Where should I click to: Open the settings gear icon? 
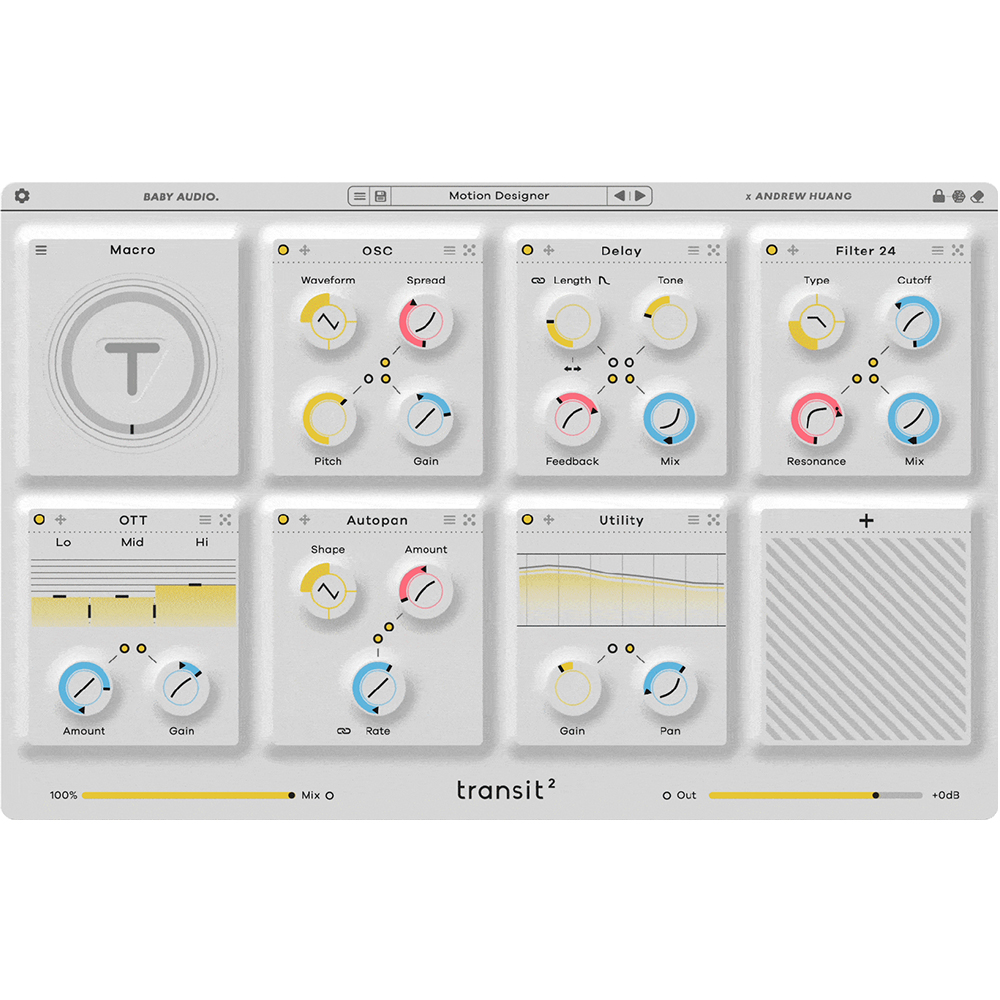click(22, 195)
